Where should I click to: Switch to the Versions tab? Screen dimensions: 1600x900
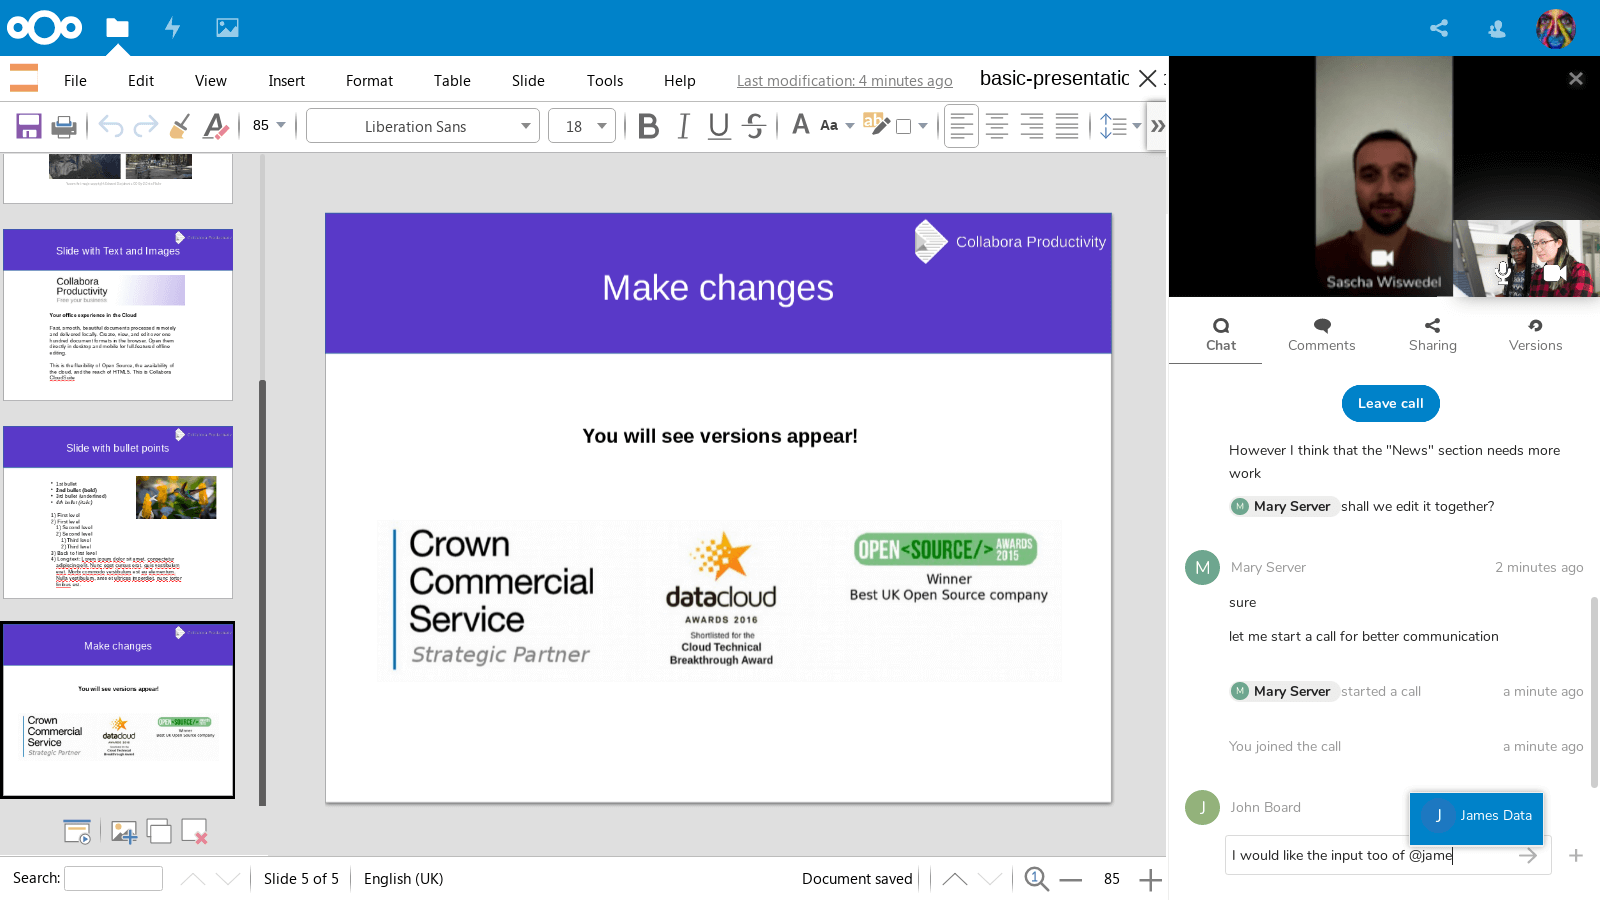pyautogui.click(x=1535, y=335)
